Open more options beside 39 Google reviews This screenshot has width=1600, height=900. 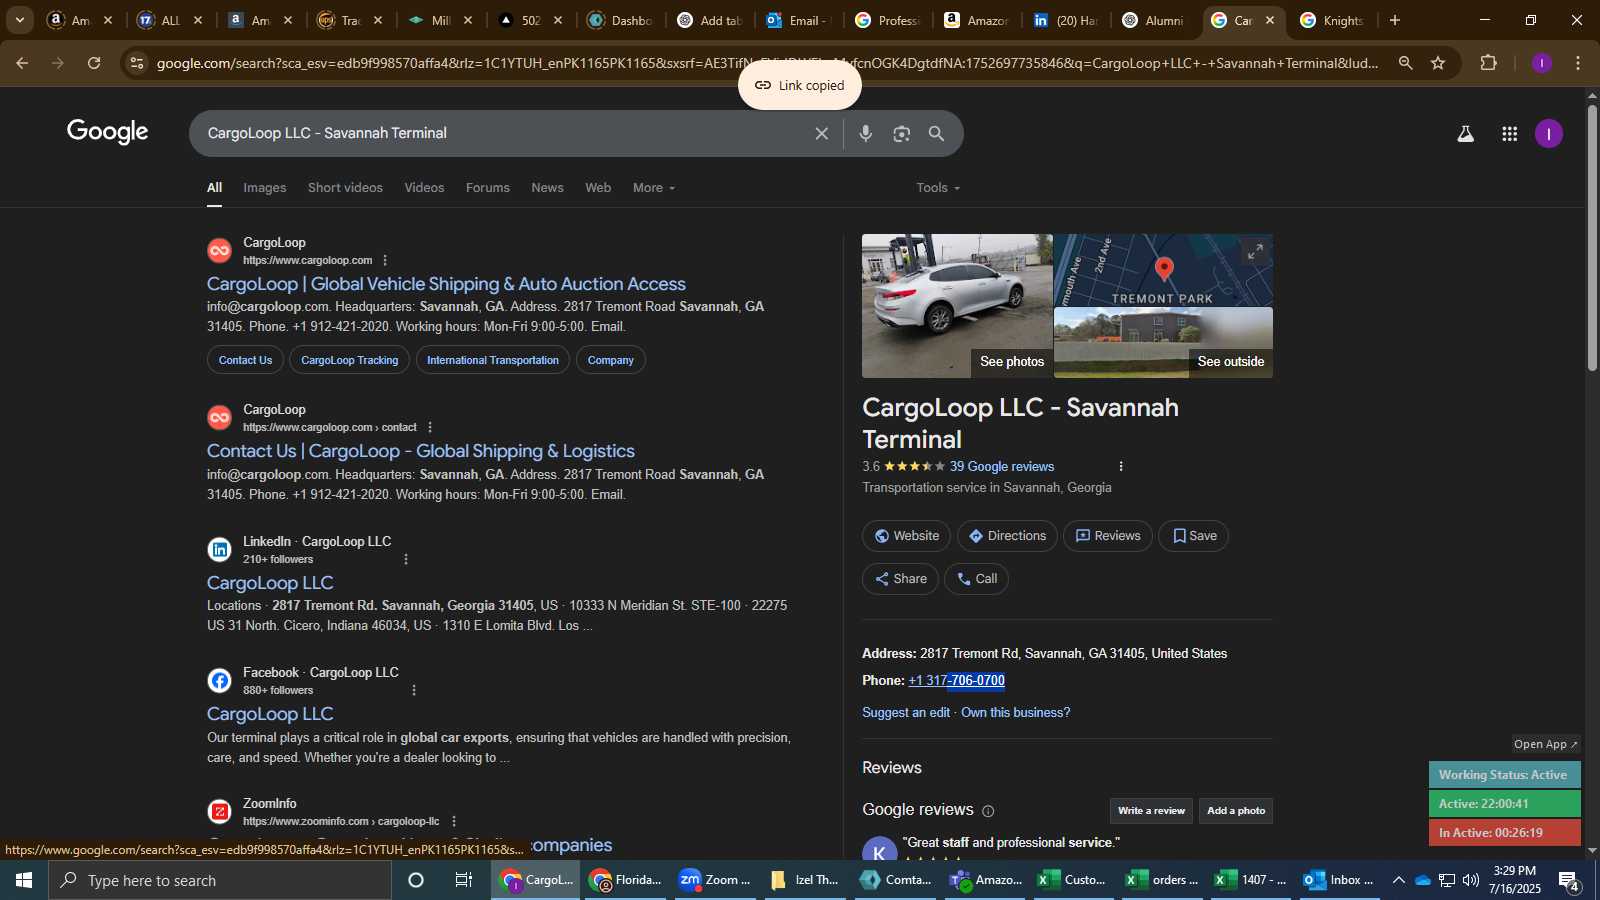1121,467
